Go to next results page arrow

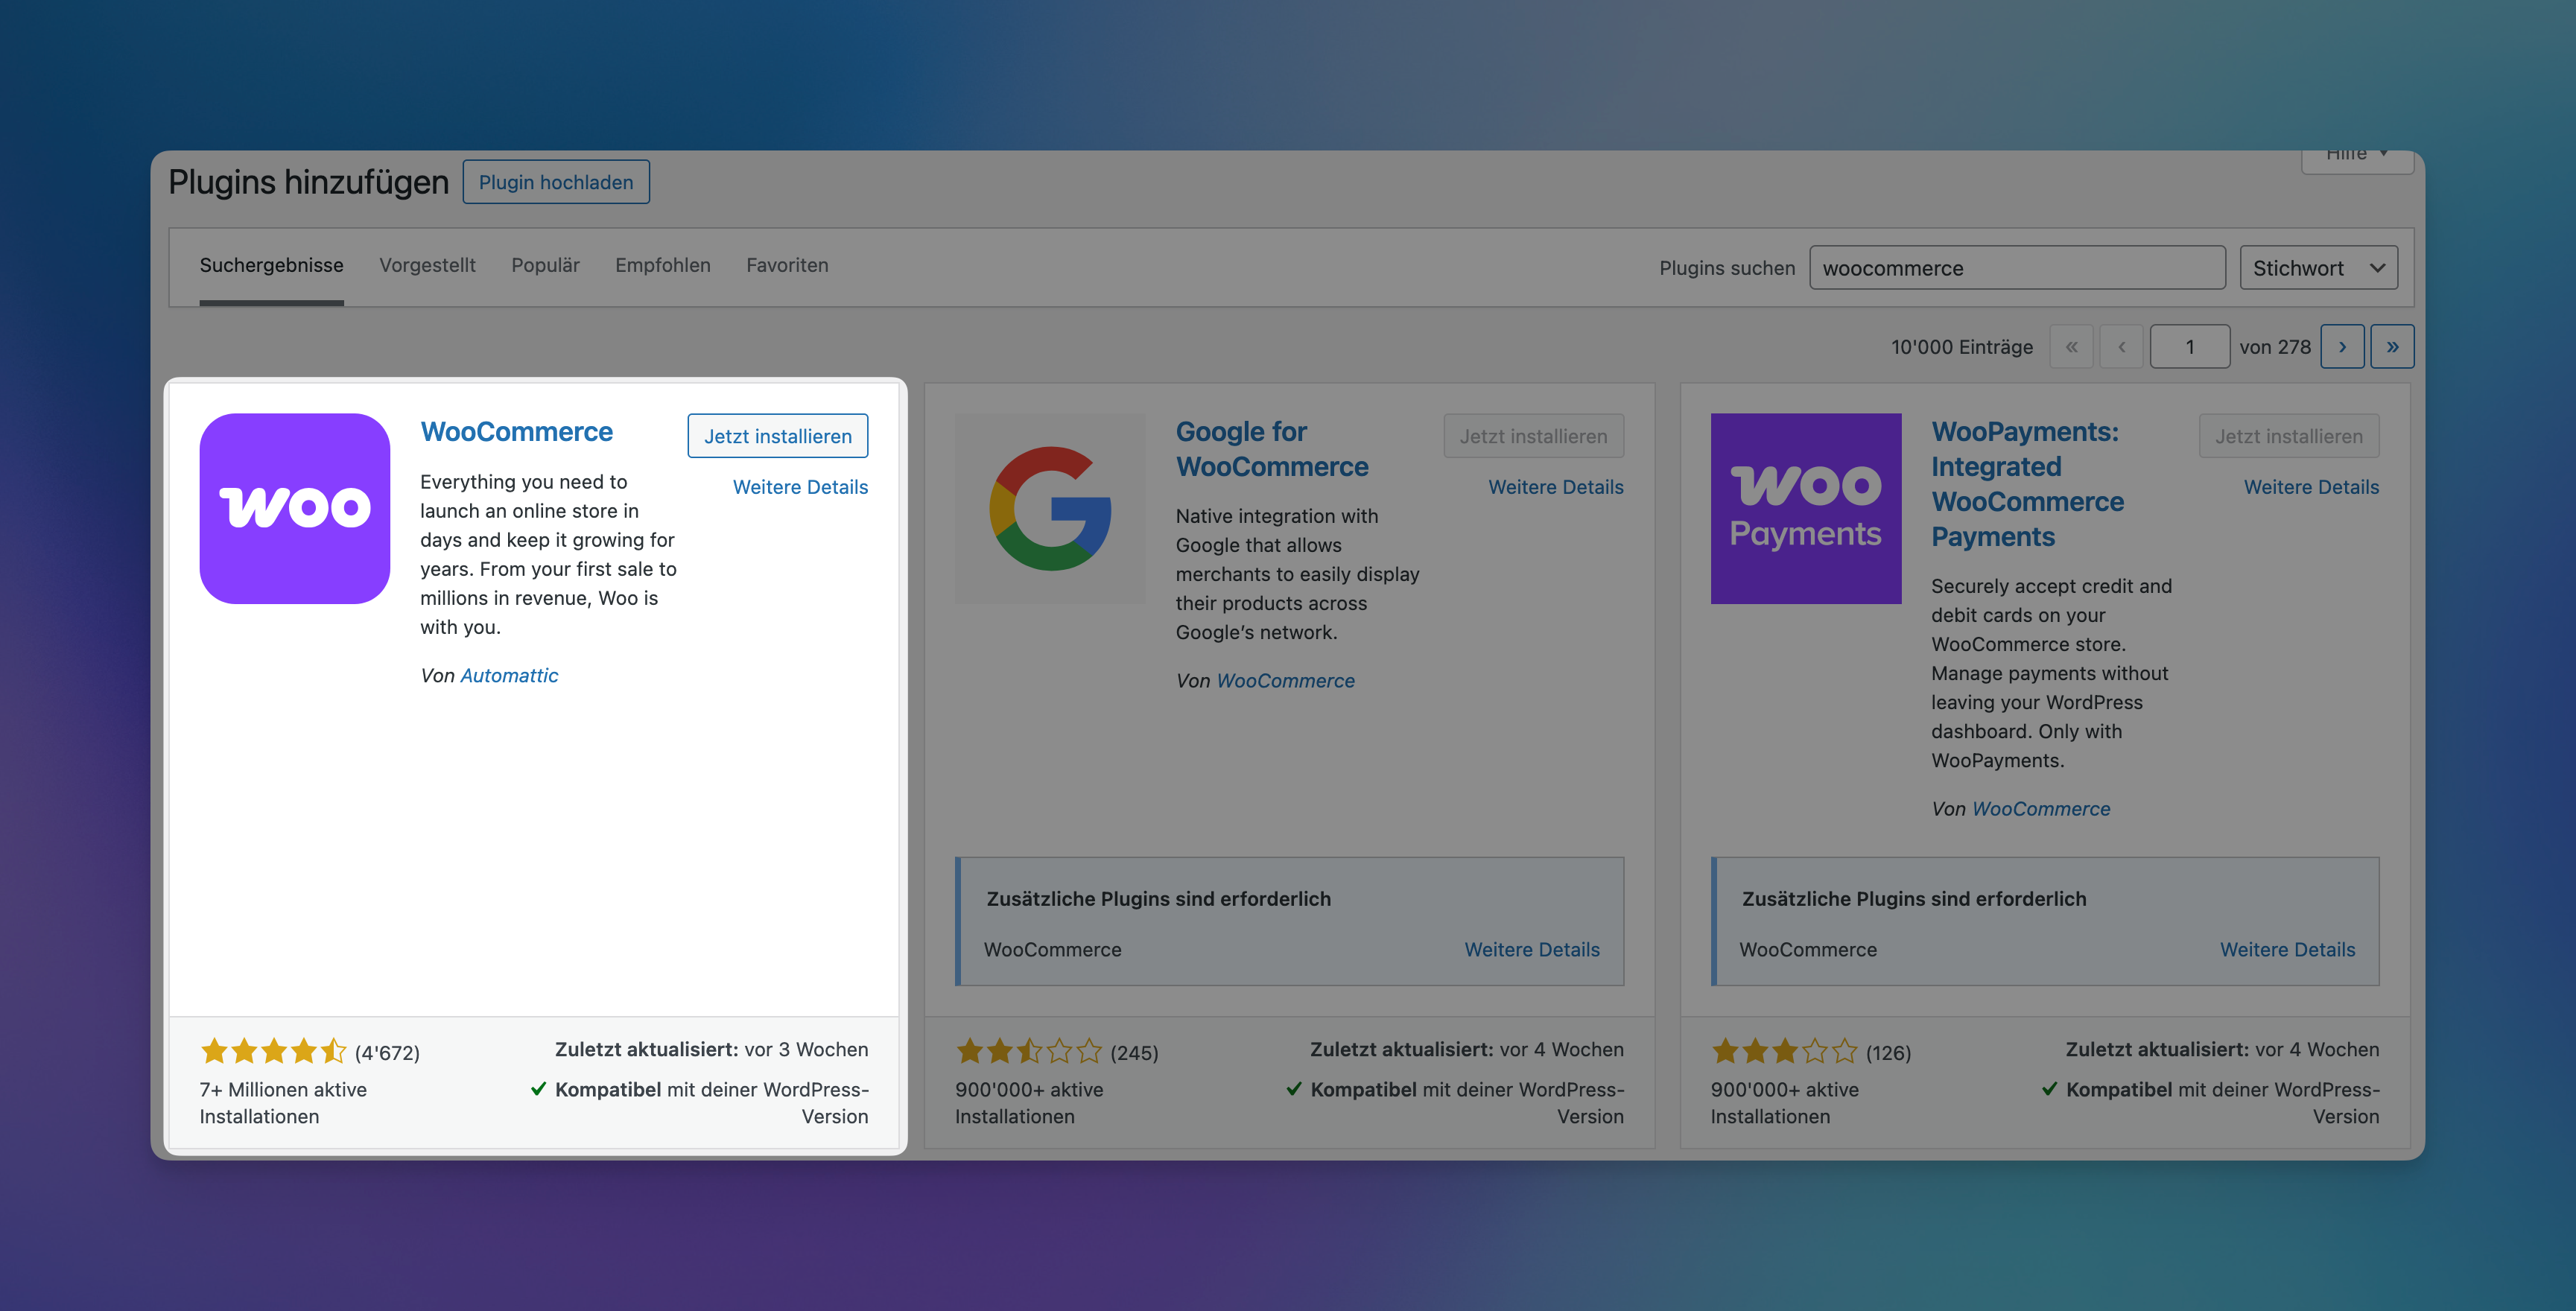point(2341,347)
